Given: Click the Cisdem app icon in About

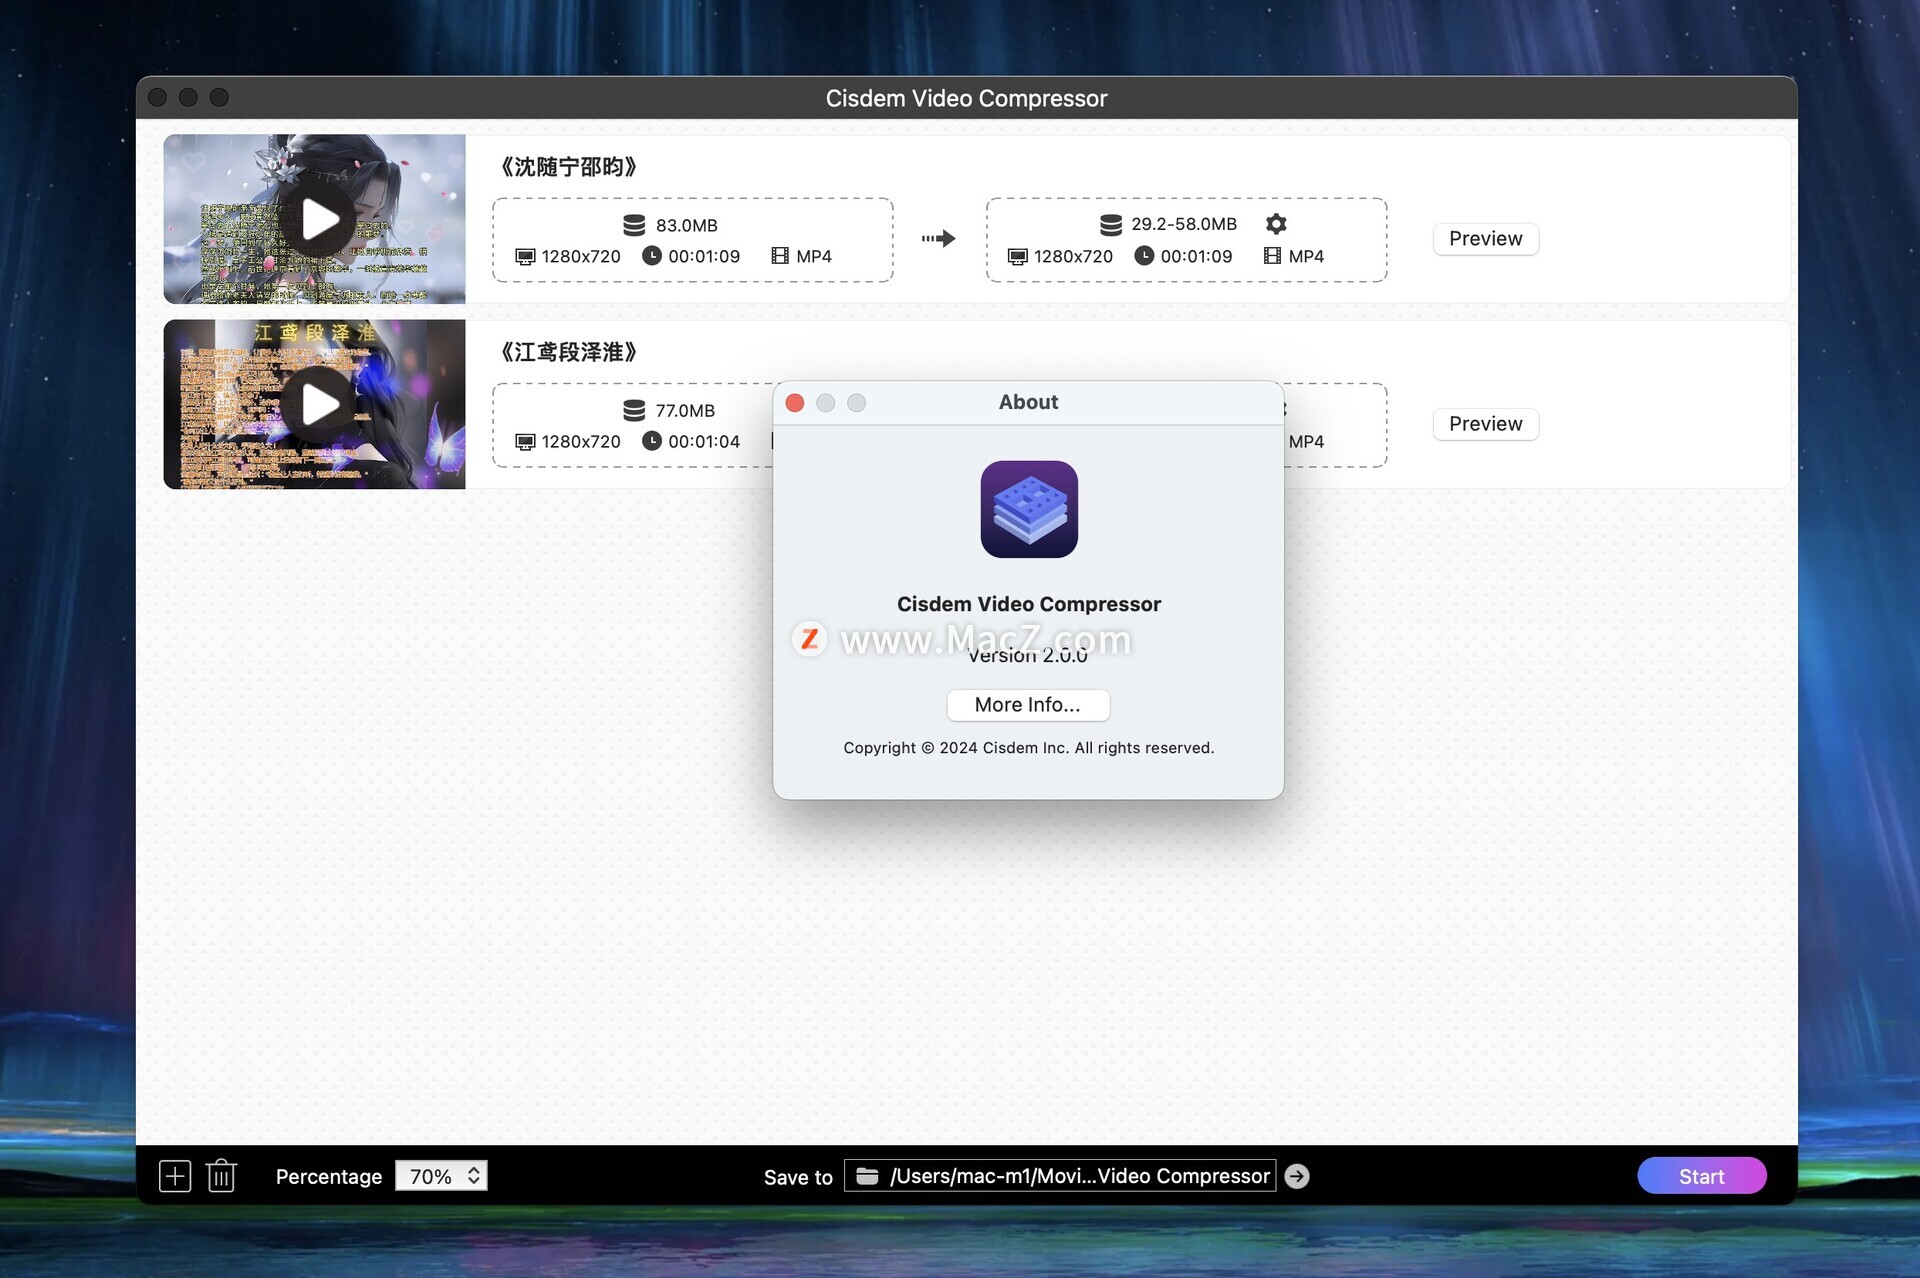Looking at the screenshot, I should point(1029,509).
